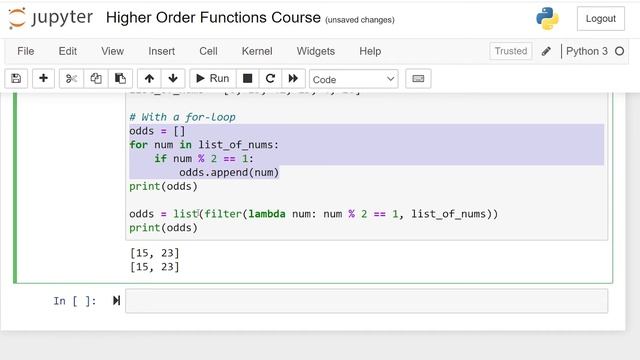Click the Python logo icon
The height and width of the screenshot is (360, 640).
tap(547, 19)
